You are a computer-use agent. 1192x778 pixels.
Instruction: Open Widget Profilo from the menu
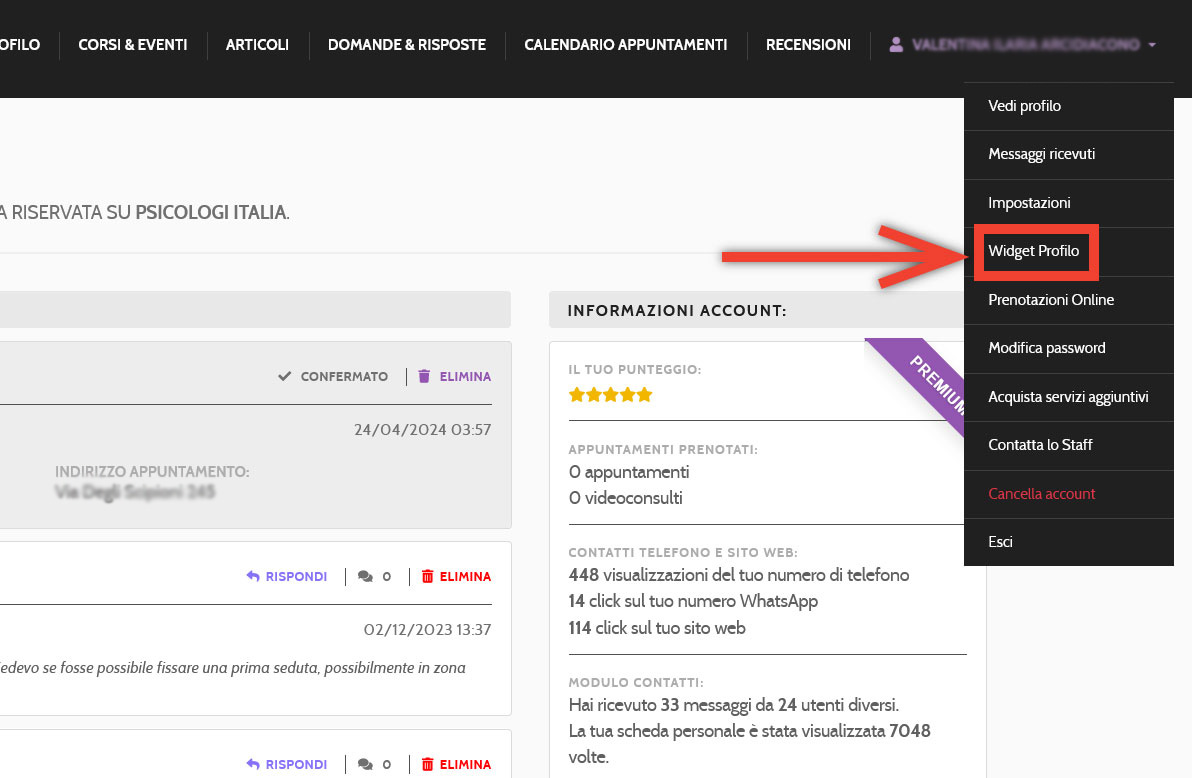(x=1034, y=251)
